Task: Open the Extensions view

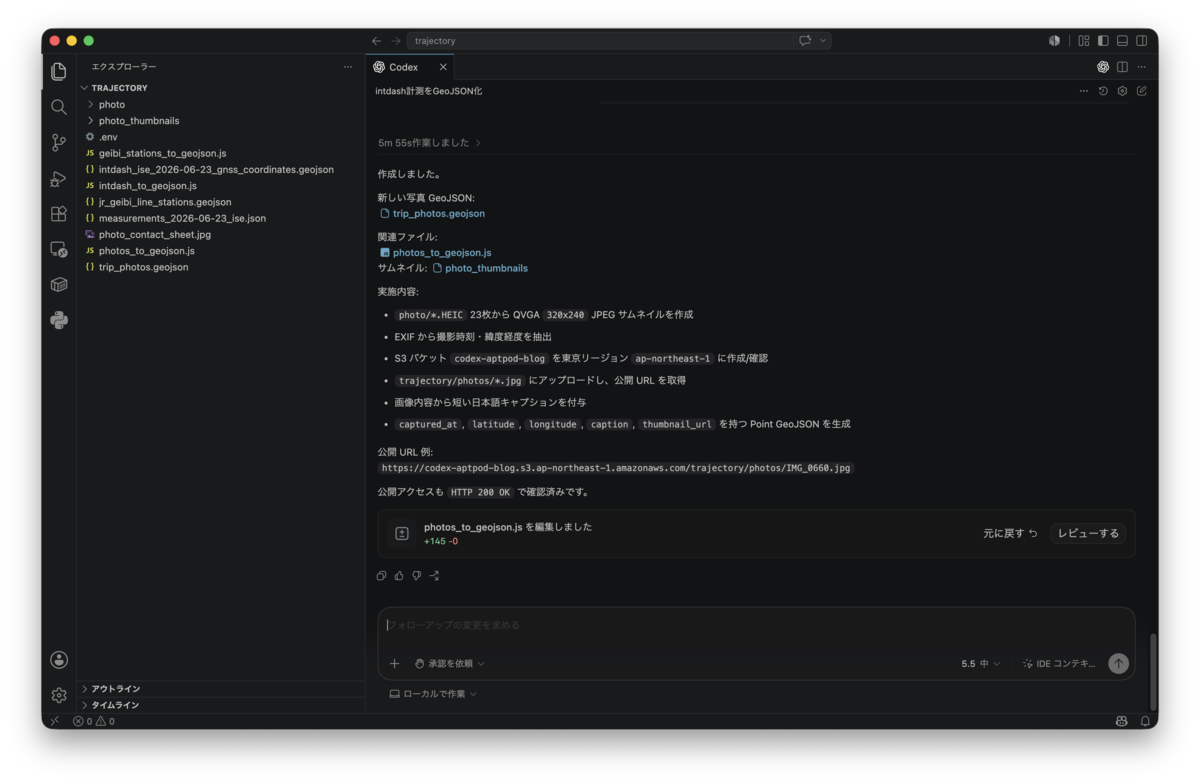Action: pos(59,214)
